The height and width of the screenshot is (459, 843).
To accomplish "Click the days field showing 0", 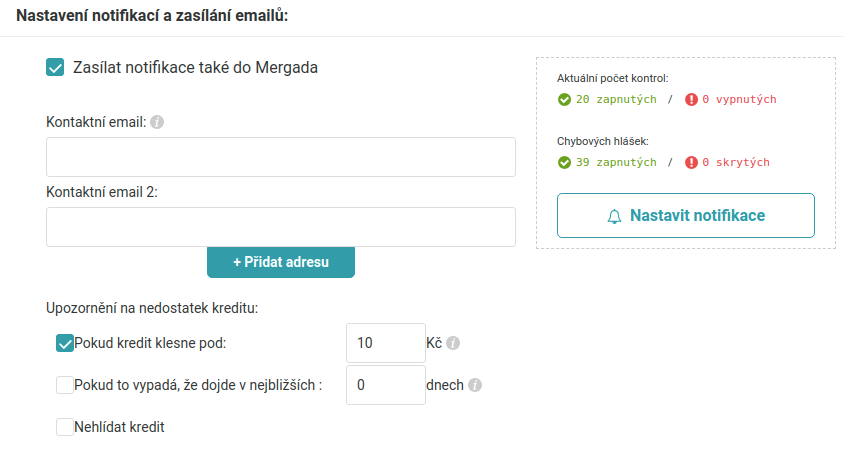I will point(385,385).
